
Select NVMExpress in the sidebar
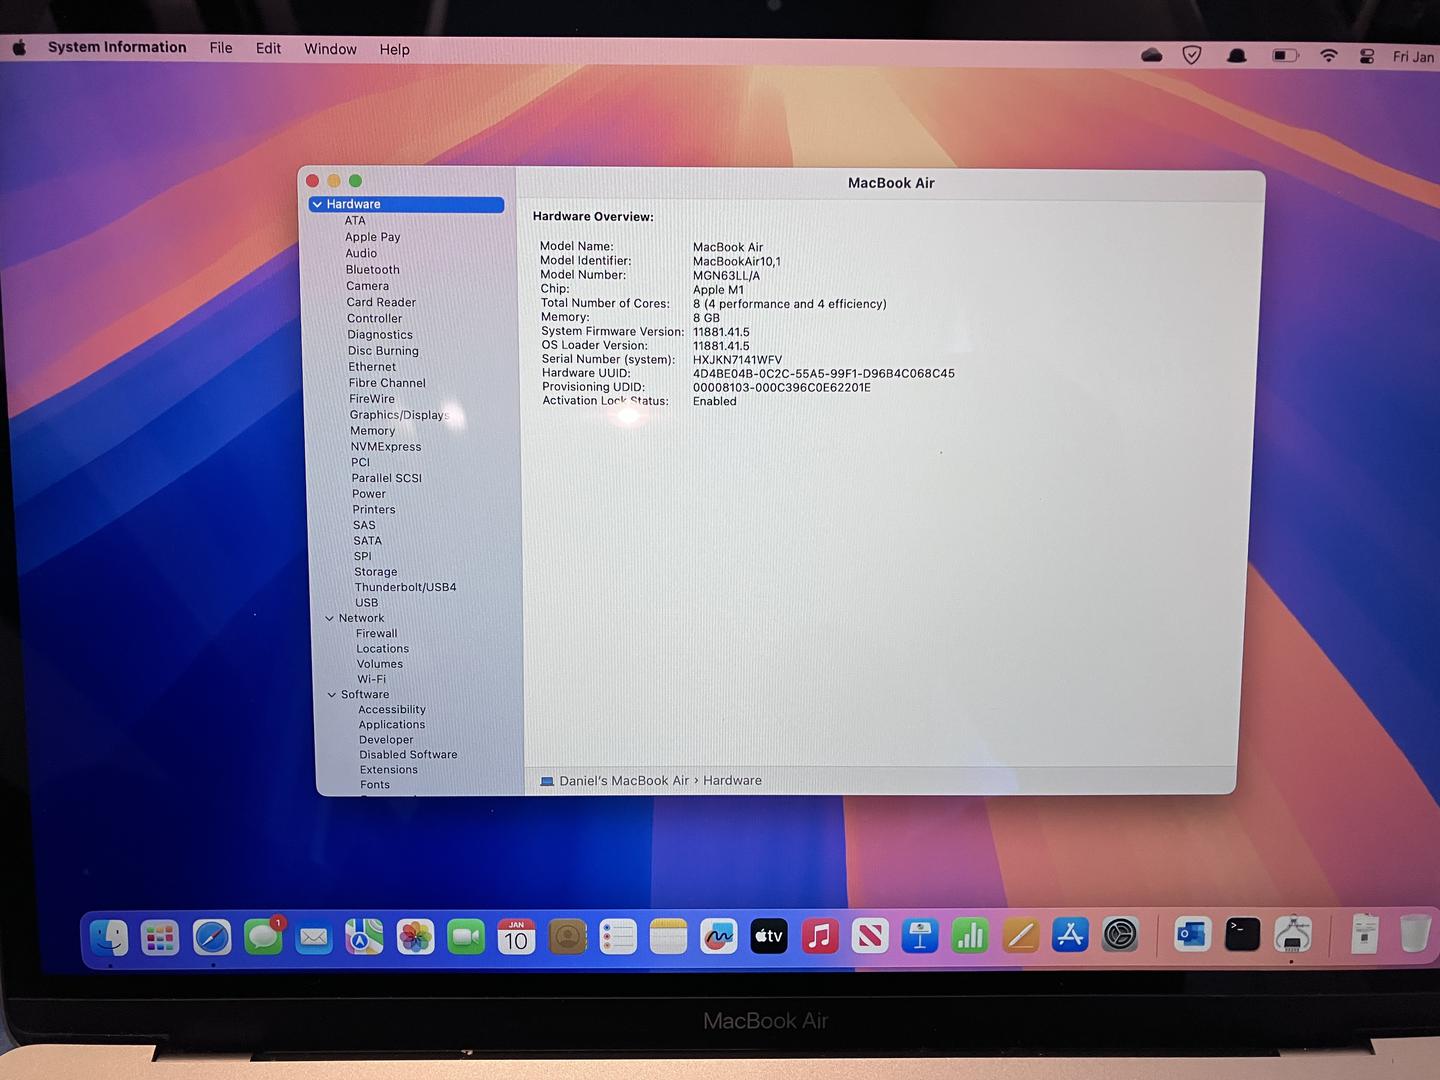point(386,447)
